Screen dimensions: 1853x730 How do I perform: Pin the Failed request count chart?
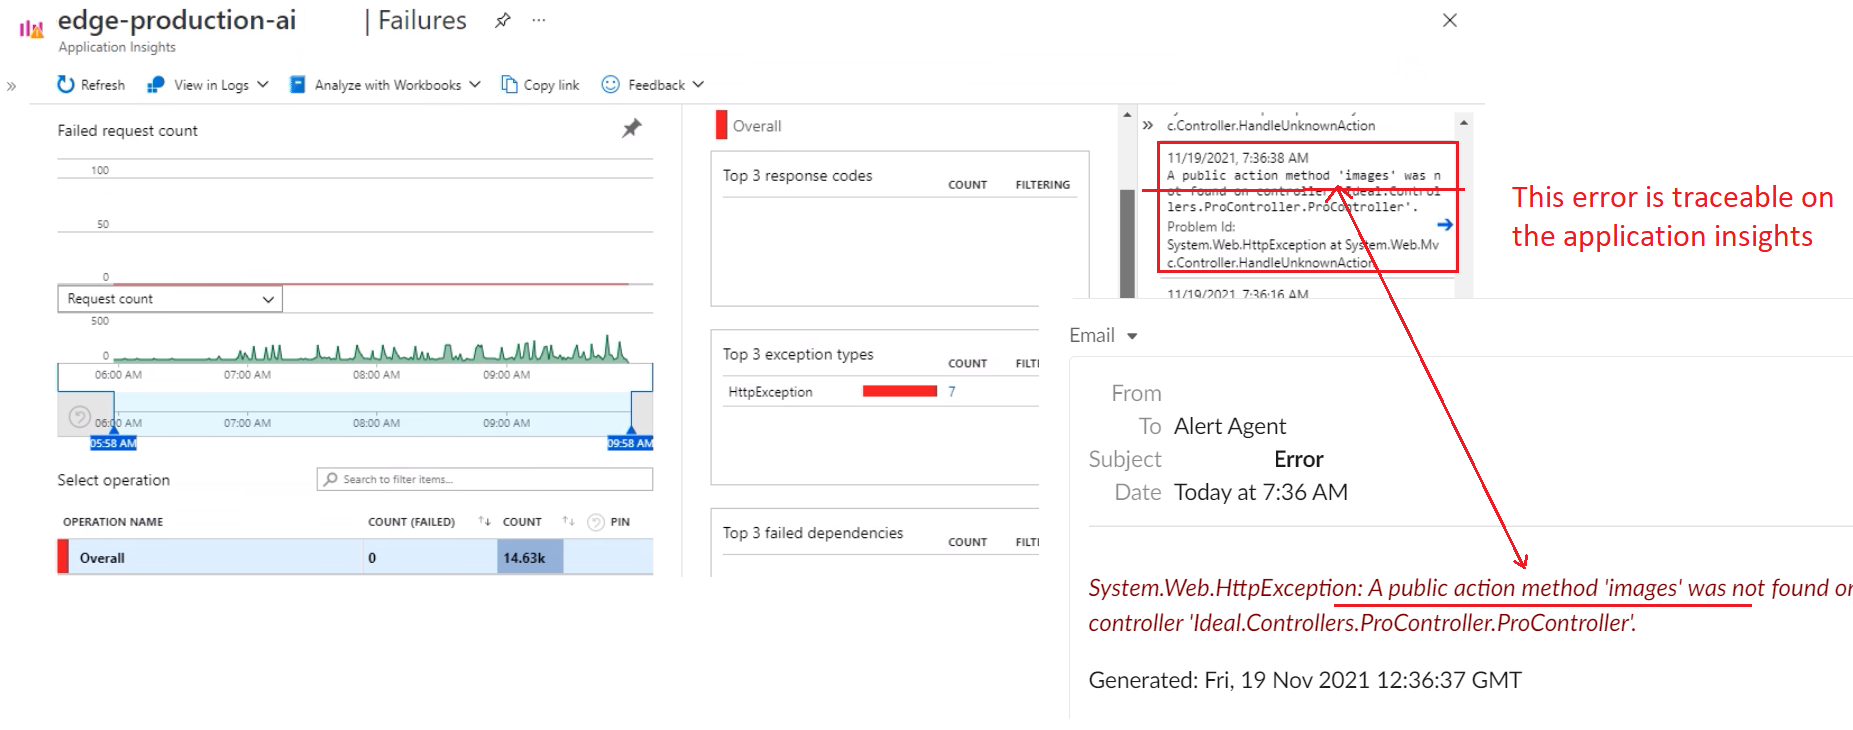(x=632, y=128)
